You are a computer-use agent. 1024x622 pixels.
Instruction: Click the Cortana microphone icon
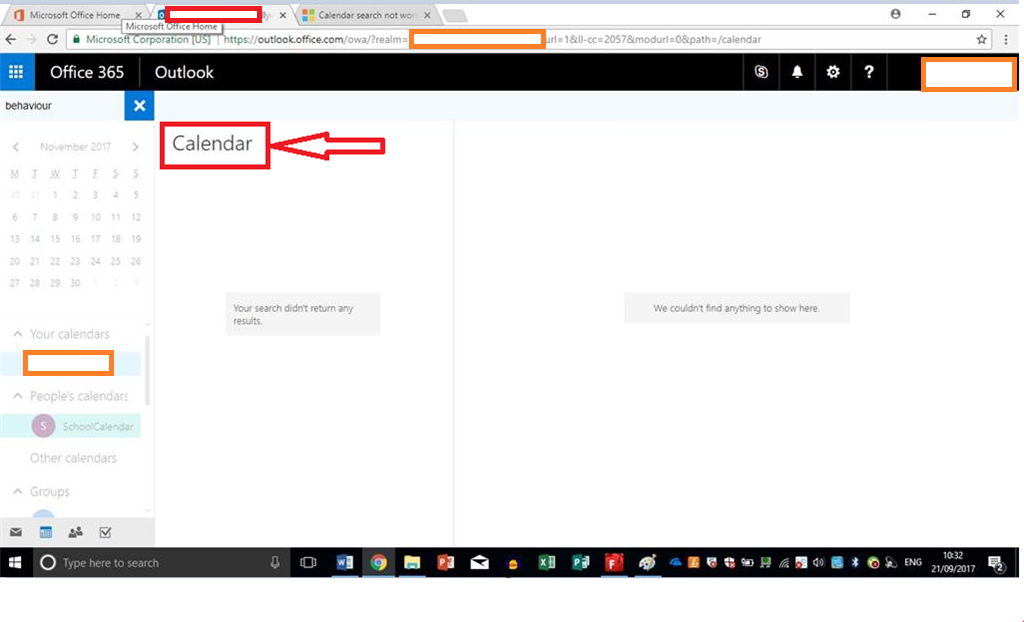click(275, 563)
